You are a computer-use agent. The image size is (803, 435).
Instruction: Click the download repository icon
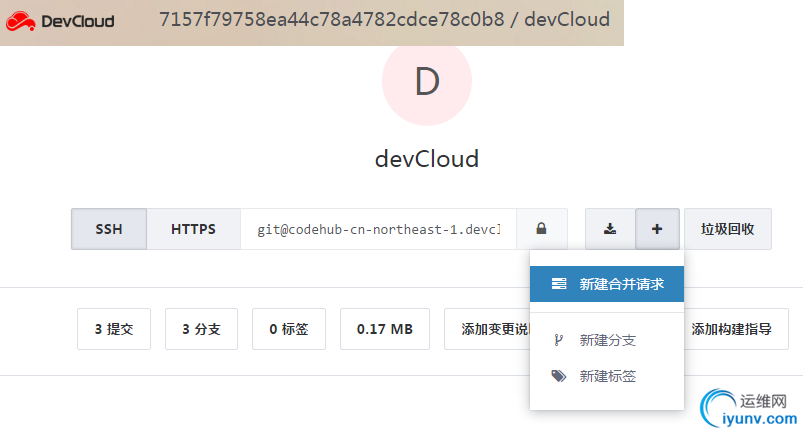pos(609,229)
